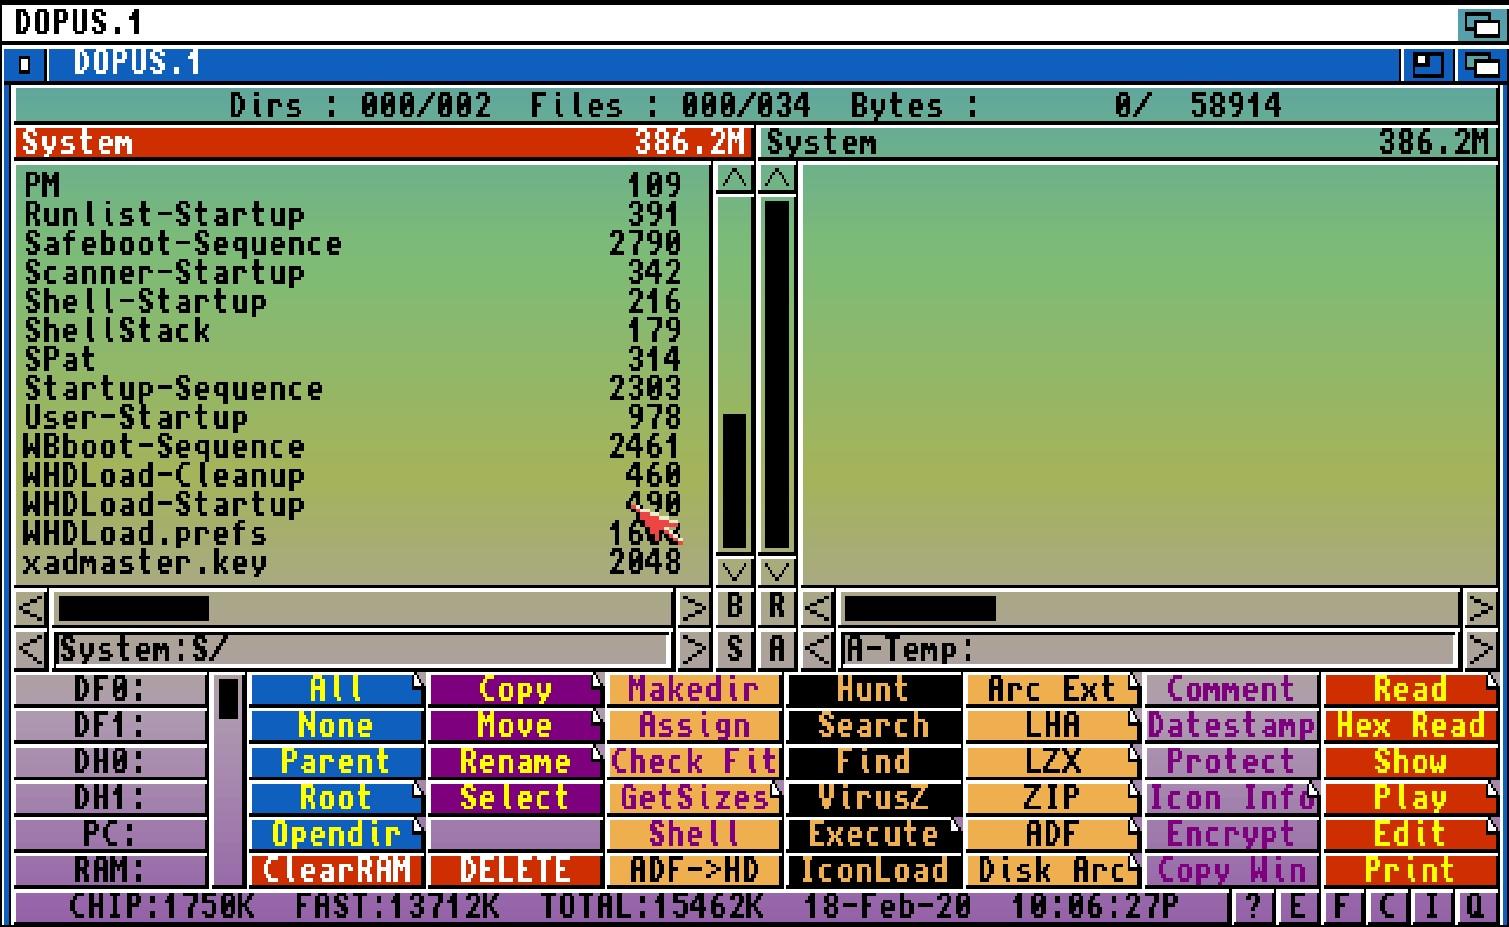Select the DF0: drive button
This screenshot has height=927, width=1509.
(110, 689)
